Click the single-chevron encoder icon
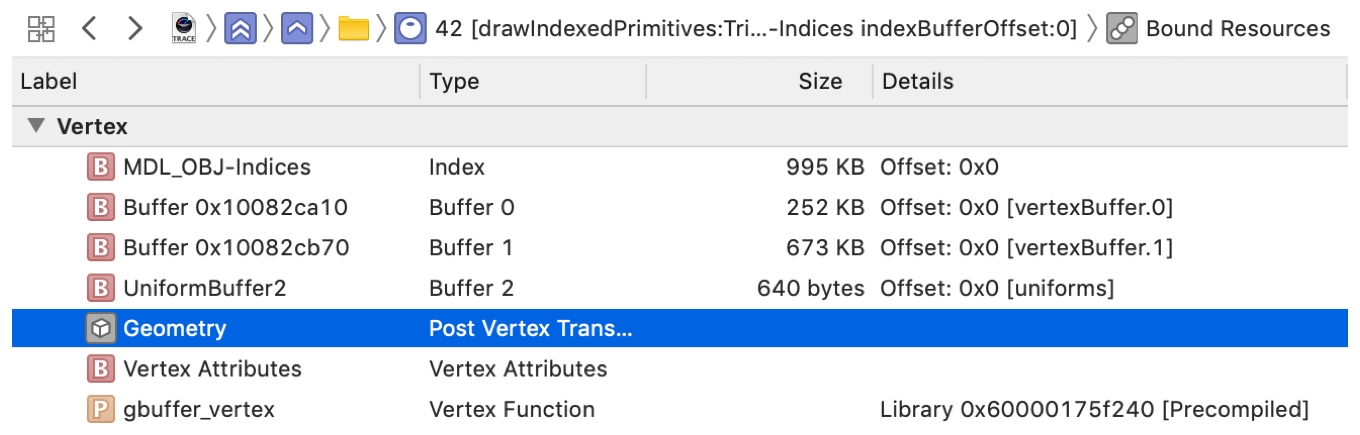This screenshot has width=1360, height=435. click(x=298, y=28)
